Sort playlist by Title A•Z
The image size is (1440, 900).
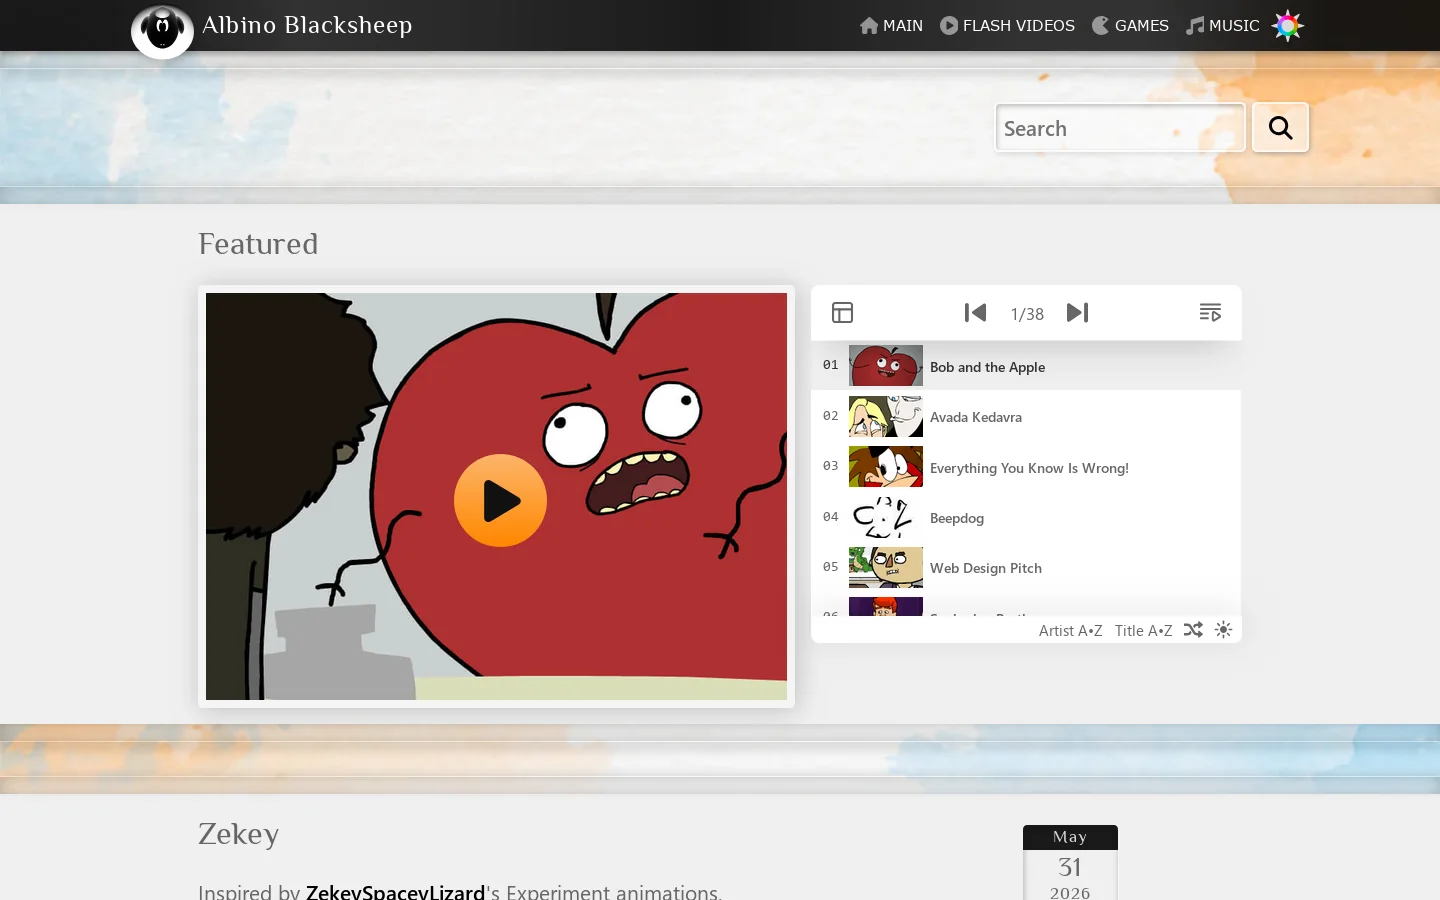pos(1143,631)
